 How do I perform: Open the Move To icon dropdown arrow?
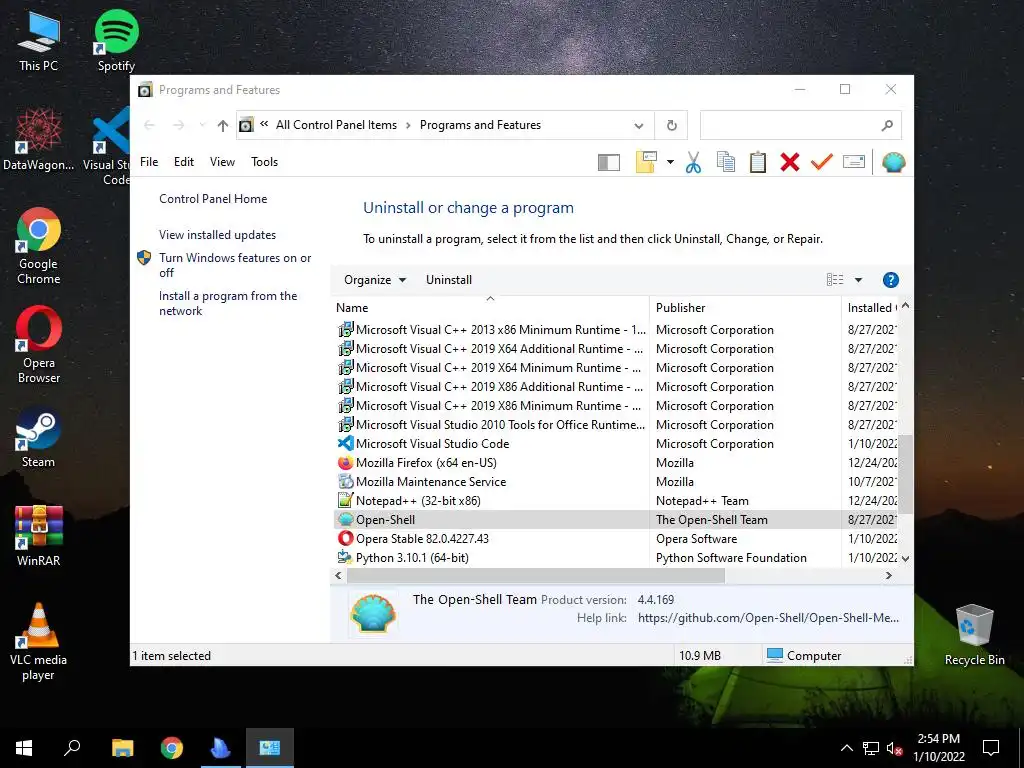pyautogui.click(x=670, y=162)
